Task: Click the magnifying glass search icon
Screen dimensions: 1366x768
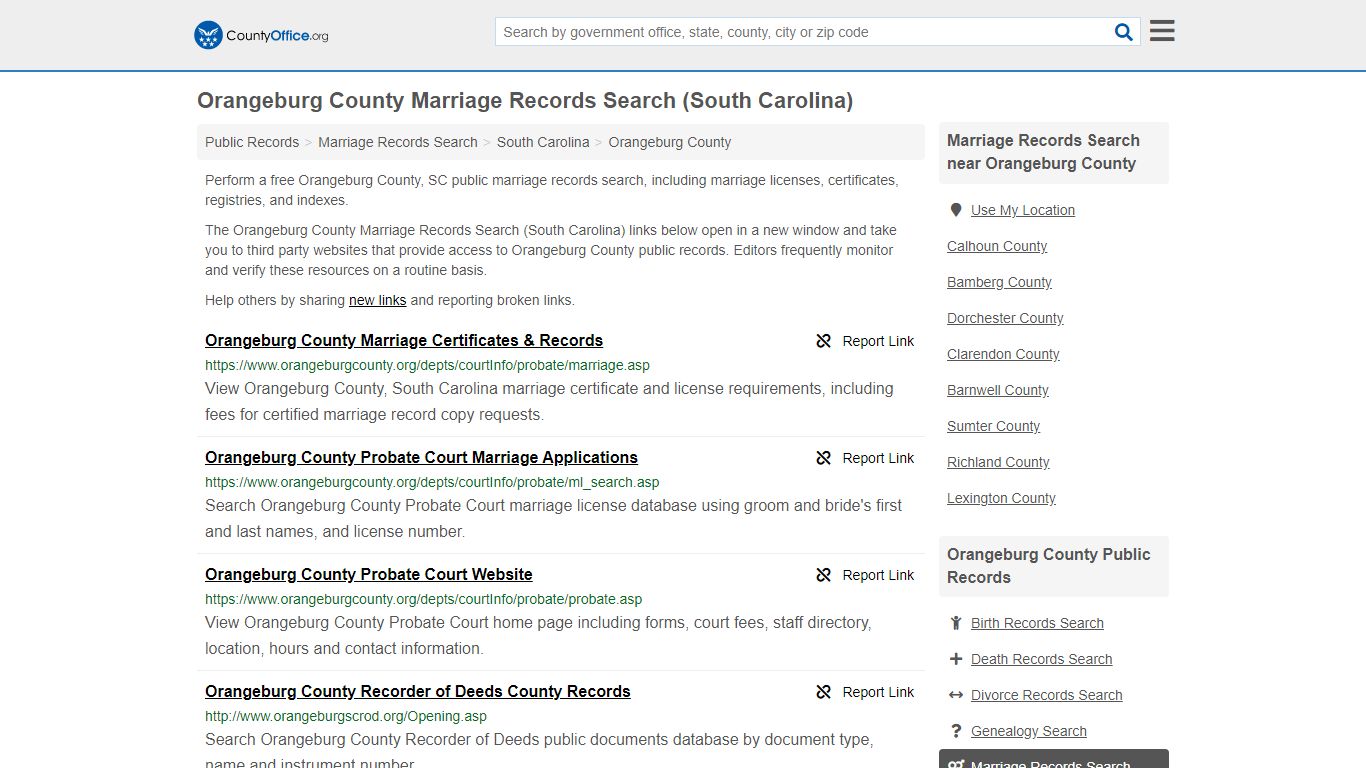Action: [1124, 32]
